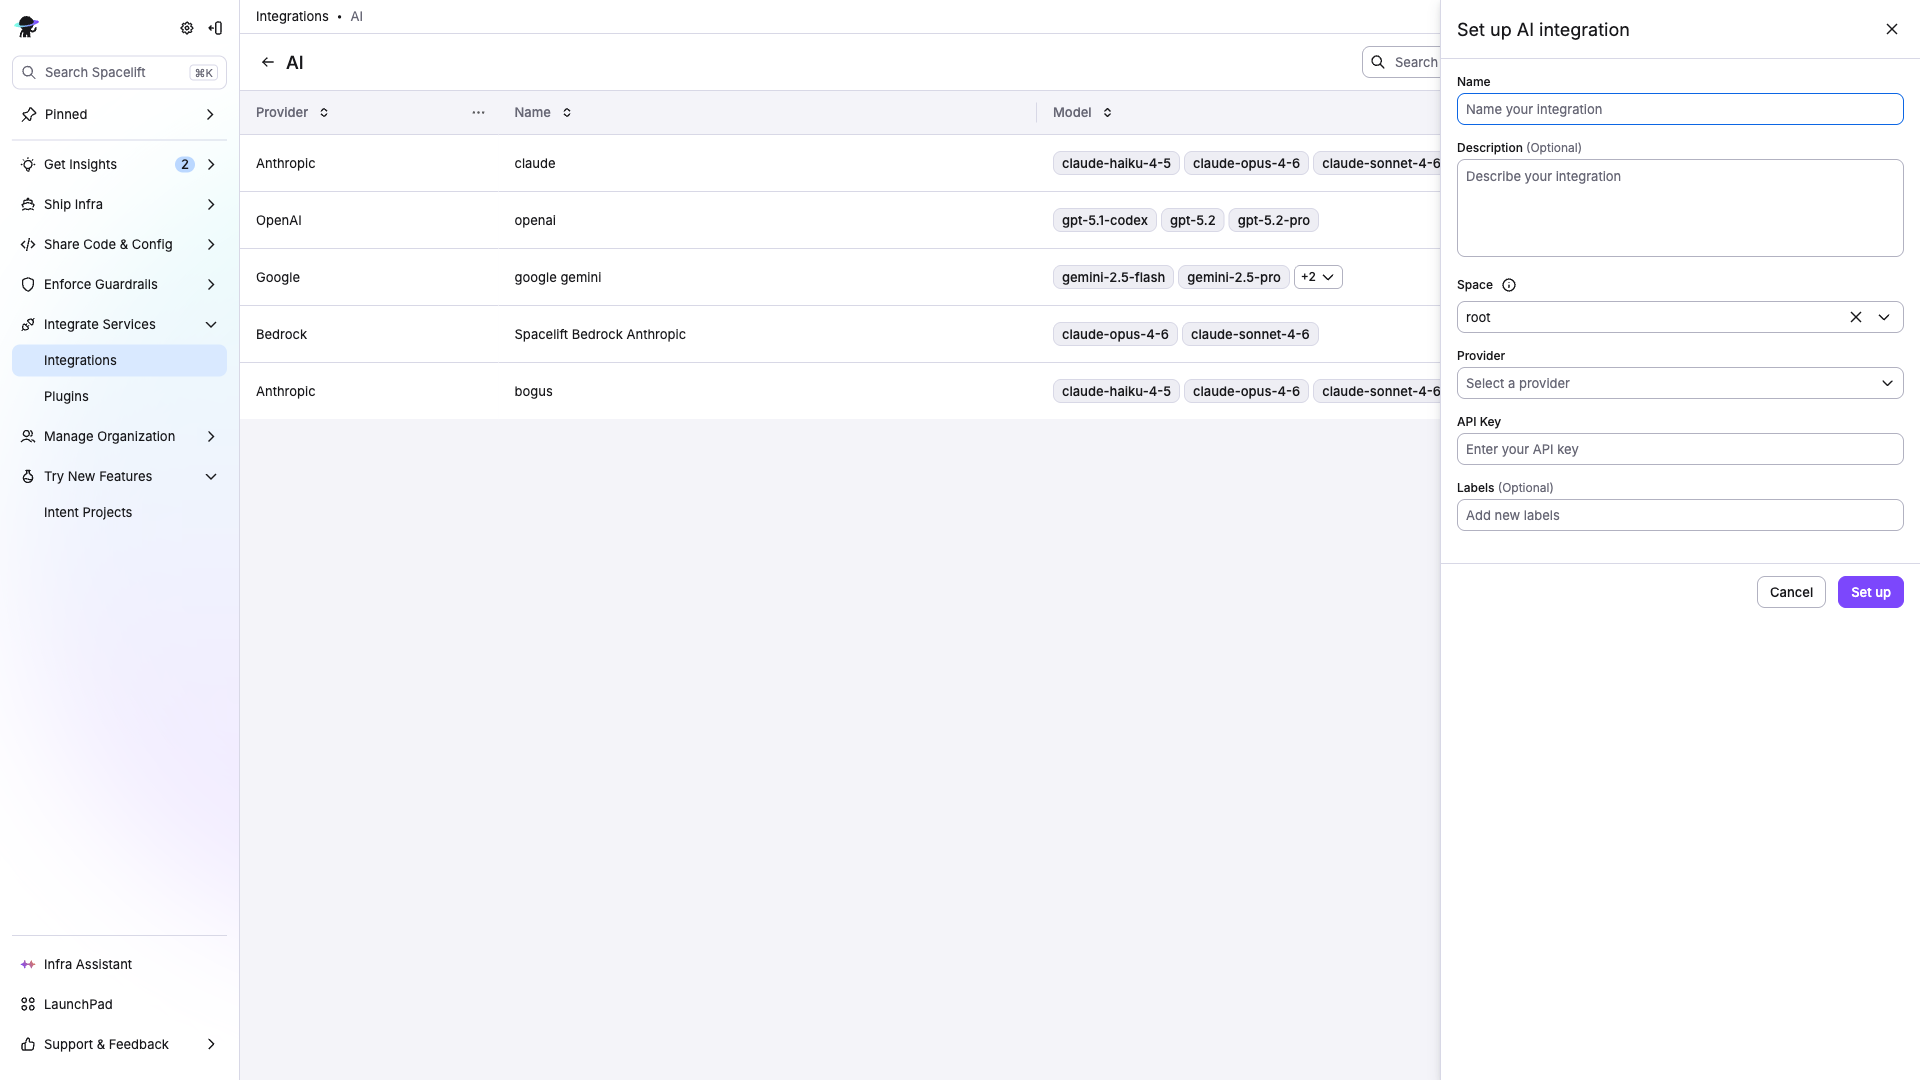The image size is (1920, 1080).
Task: Switch to Integrations via the breadcrumb
Action: [x=291, y=16]
